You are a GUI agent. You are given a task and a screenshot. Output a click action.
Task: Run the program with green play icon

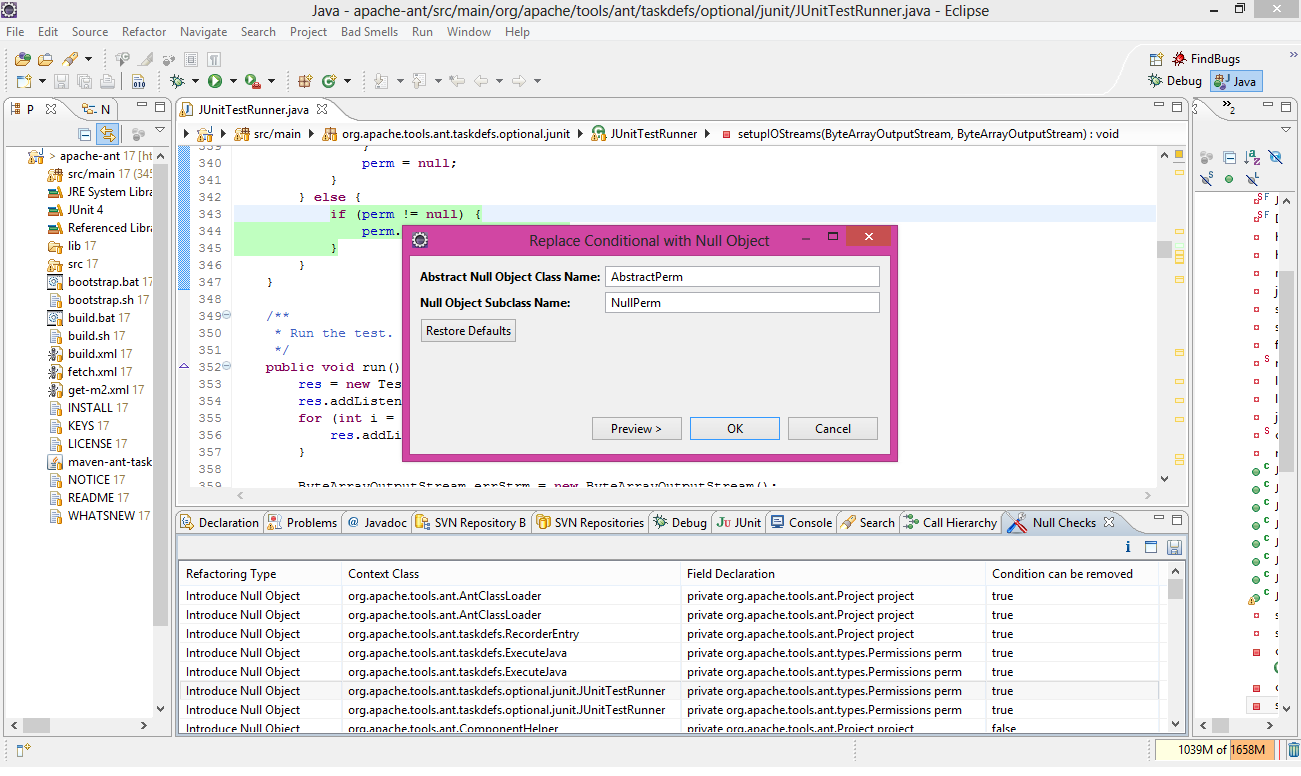pyautogui.click(x=214, y=81)
